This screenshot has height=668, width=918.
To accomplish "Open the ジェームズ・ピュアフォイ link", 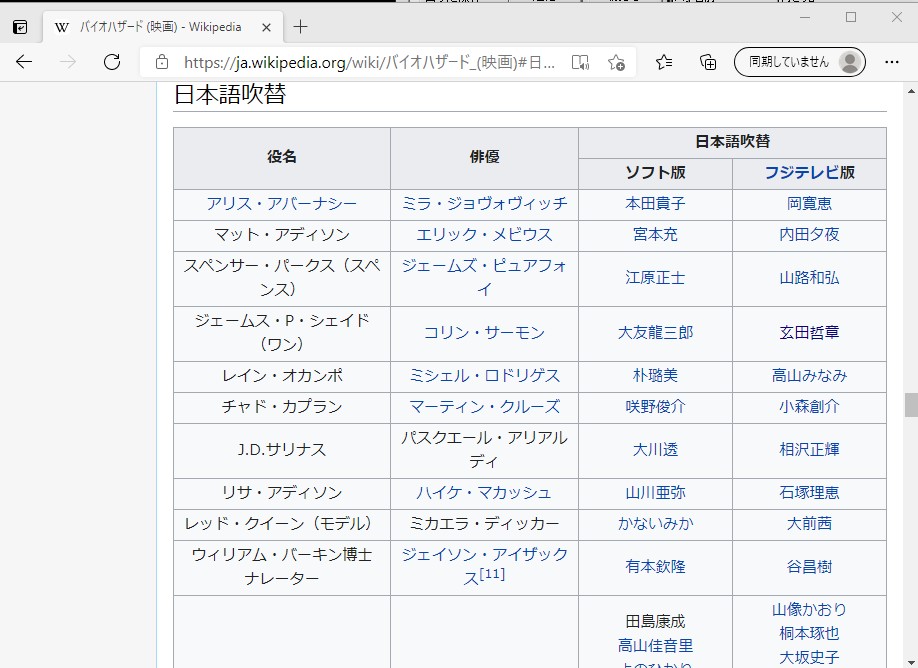I will [x=484, y=278].
